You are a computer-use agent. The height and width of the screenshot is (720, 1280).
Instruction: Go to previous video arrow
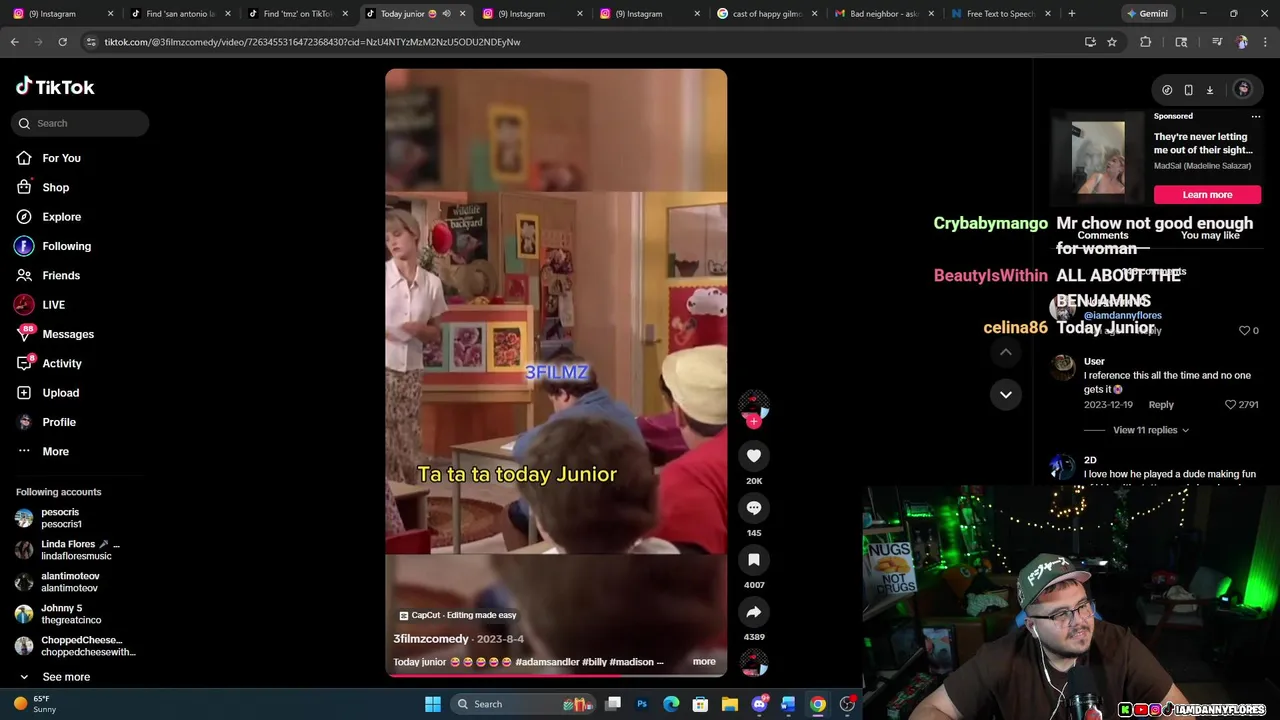pyautogui.click(x=1006, y=352)
